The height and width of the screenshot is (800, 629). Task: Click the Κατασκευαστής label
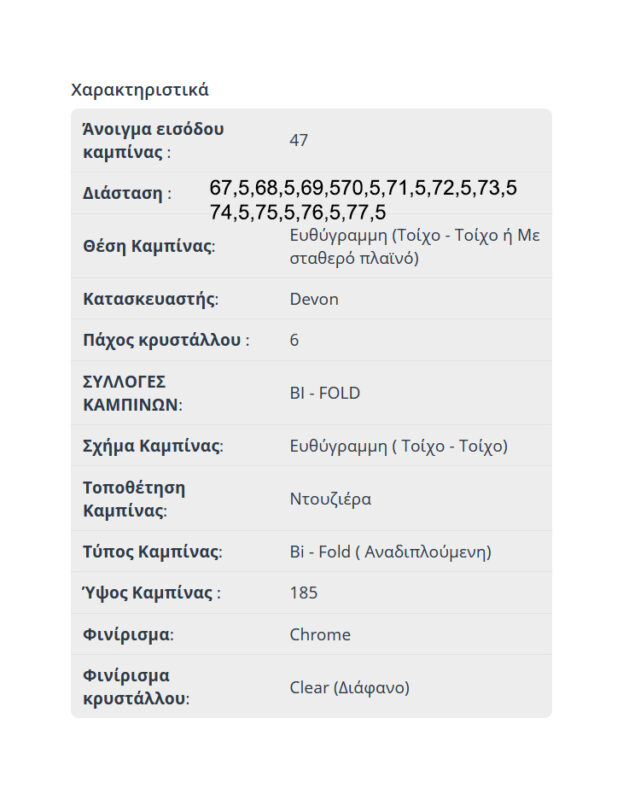click(x=150, y=299)
